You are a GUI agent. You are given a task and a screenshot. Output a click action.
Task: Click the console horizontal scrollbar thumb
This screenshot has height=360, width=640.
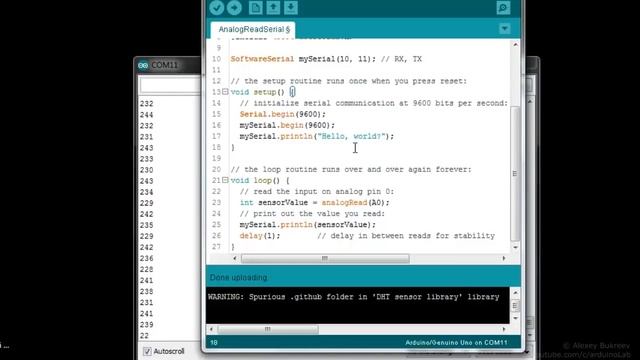[268, 329]
